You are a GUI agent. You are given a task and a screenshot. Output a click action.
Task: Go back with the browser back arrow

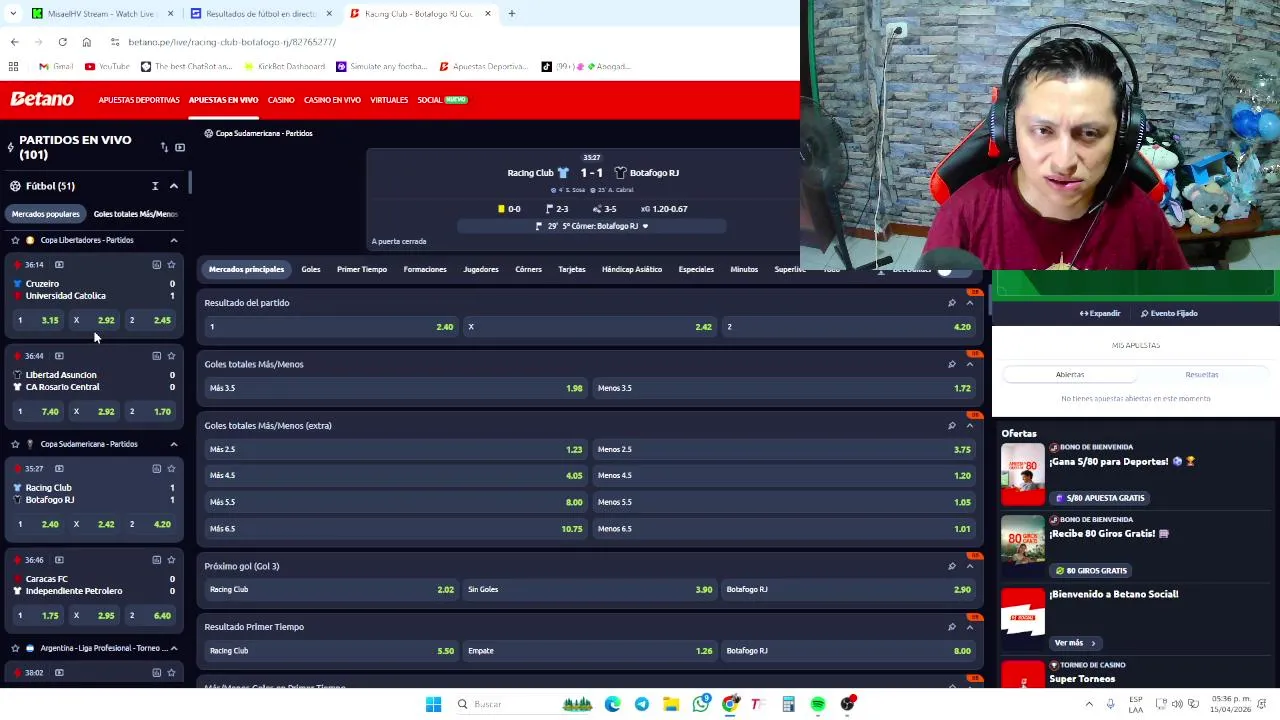14,42
